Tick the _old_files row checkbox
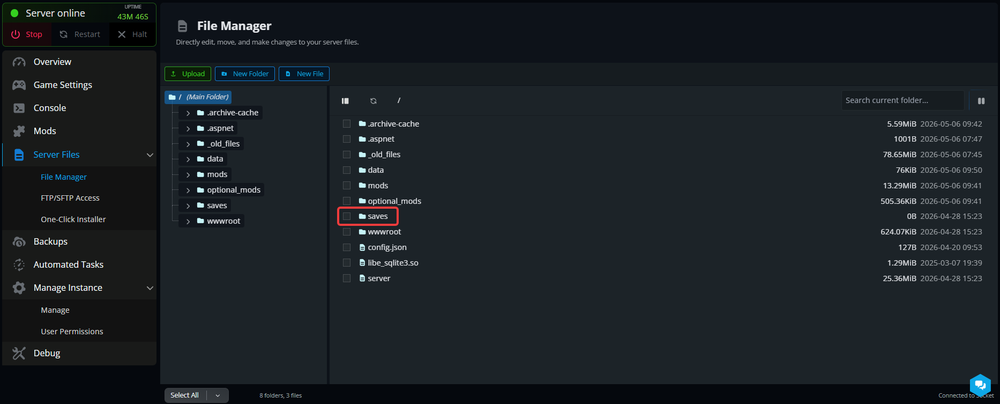Viewport: 1000px width, 404px height. pyautogui.click(x=346, y=154)
